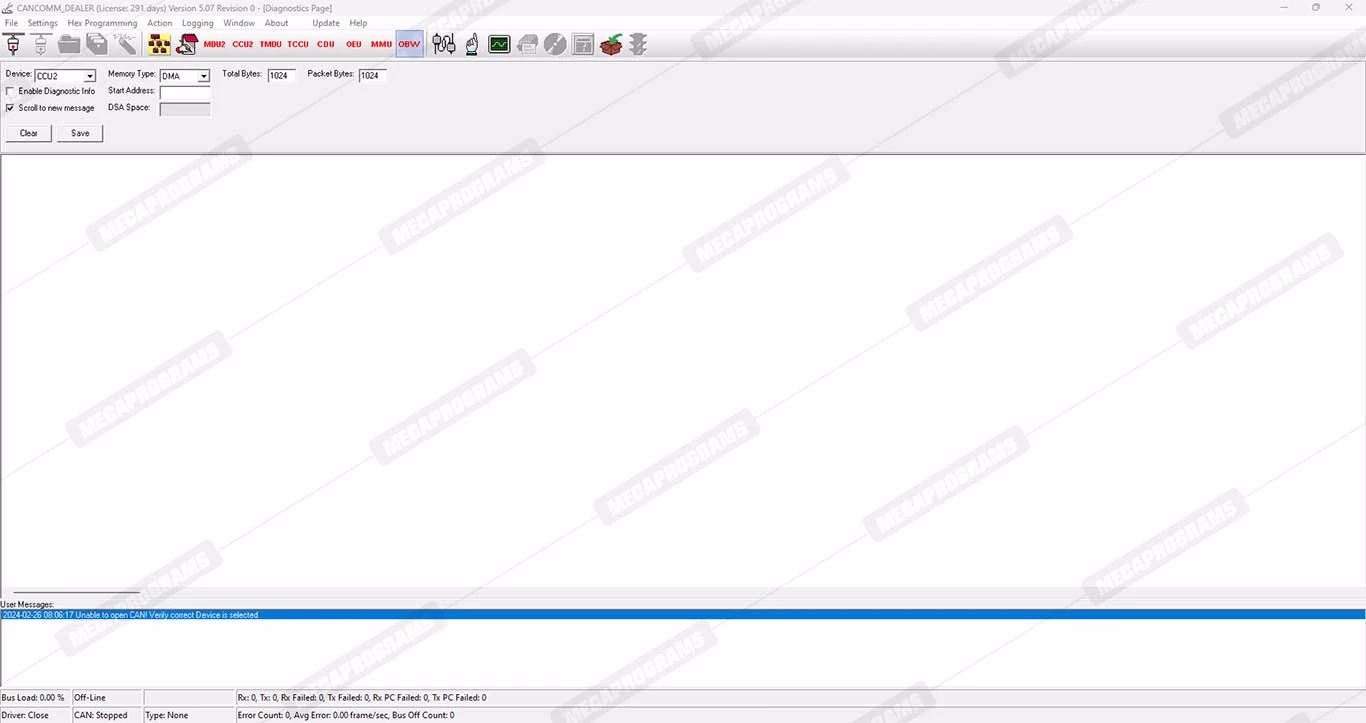Click the package box with green arrow icon

pyautogui.click(x=611, y=44)
